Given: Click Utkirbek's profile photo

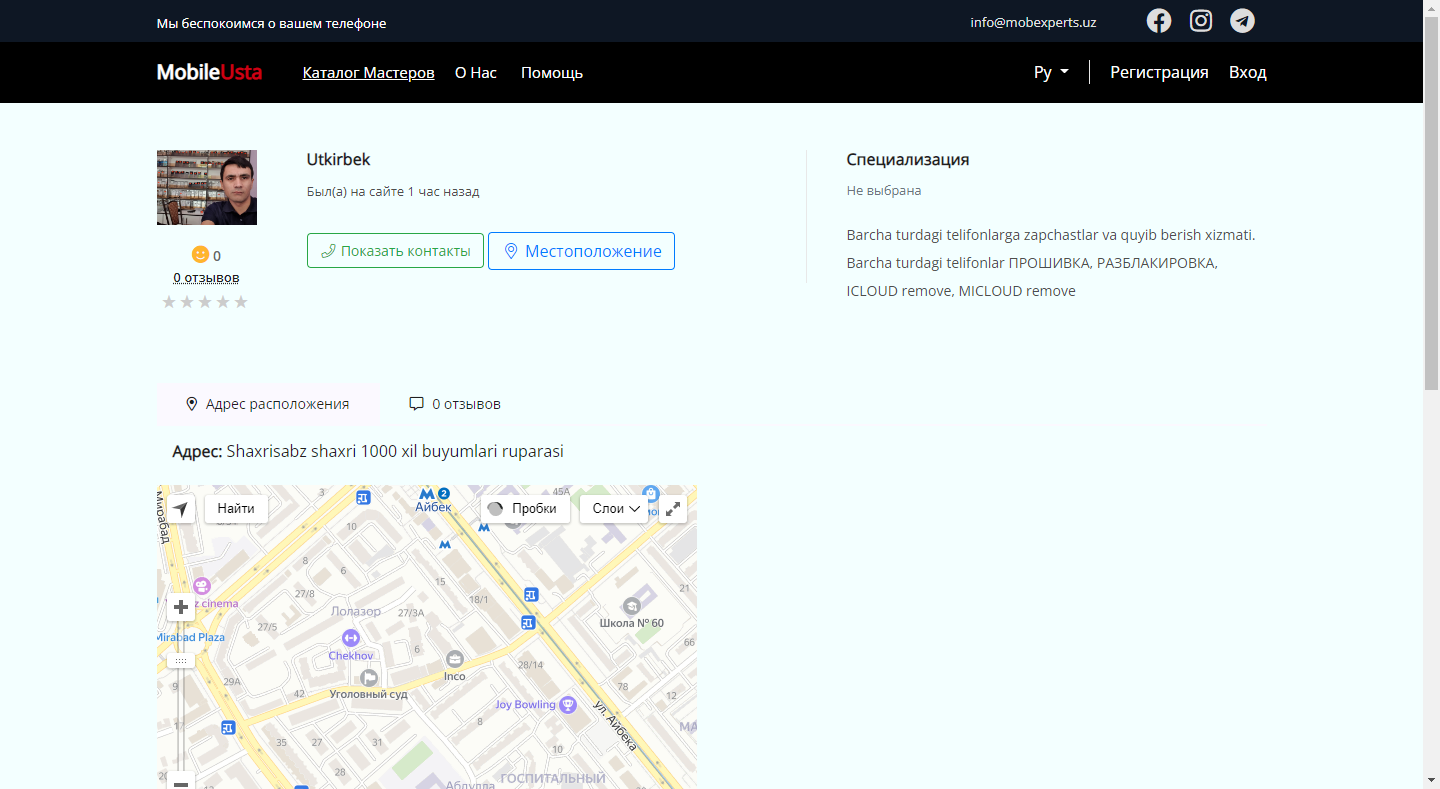Looking at the screenshot, I should [x=207, y=188].
